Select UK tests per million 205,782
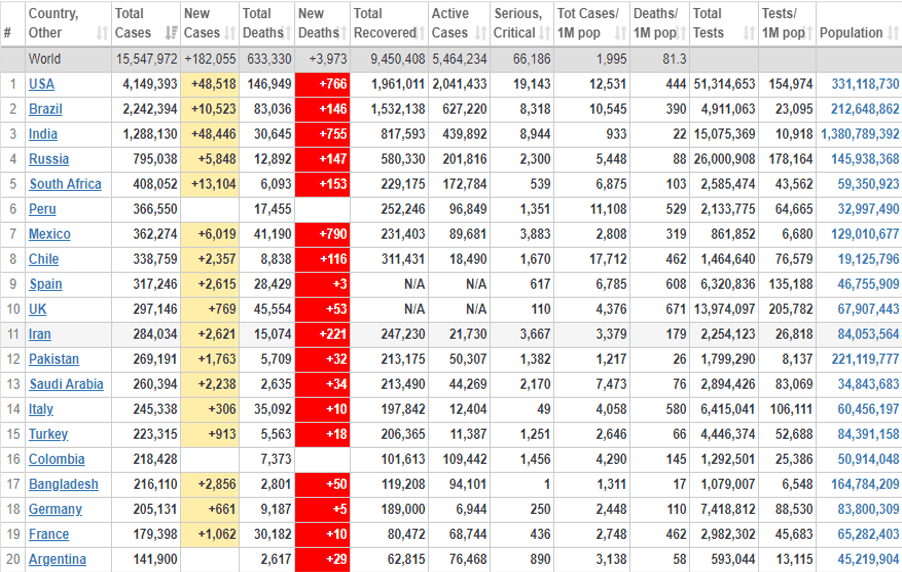 [x=790, y=309]
